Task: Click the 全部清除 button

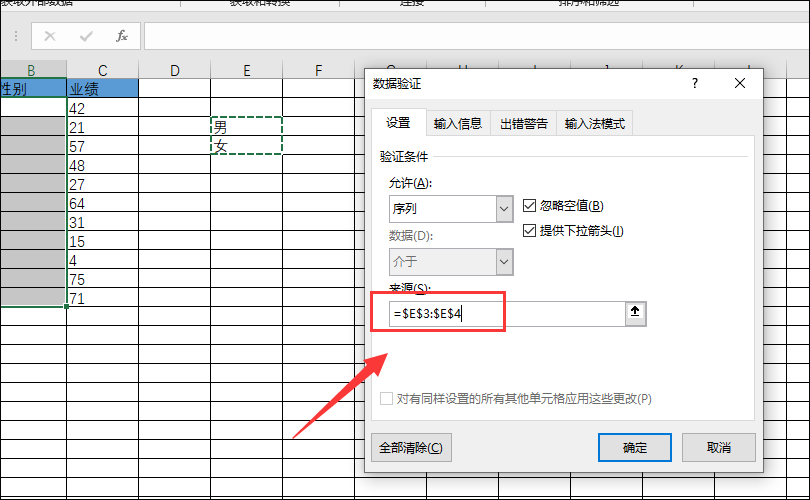Action: tap(411, 447)
